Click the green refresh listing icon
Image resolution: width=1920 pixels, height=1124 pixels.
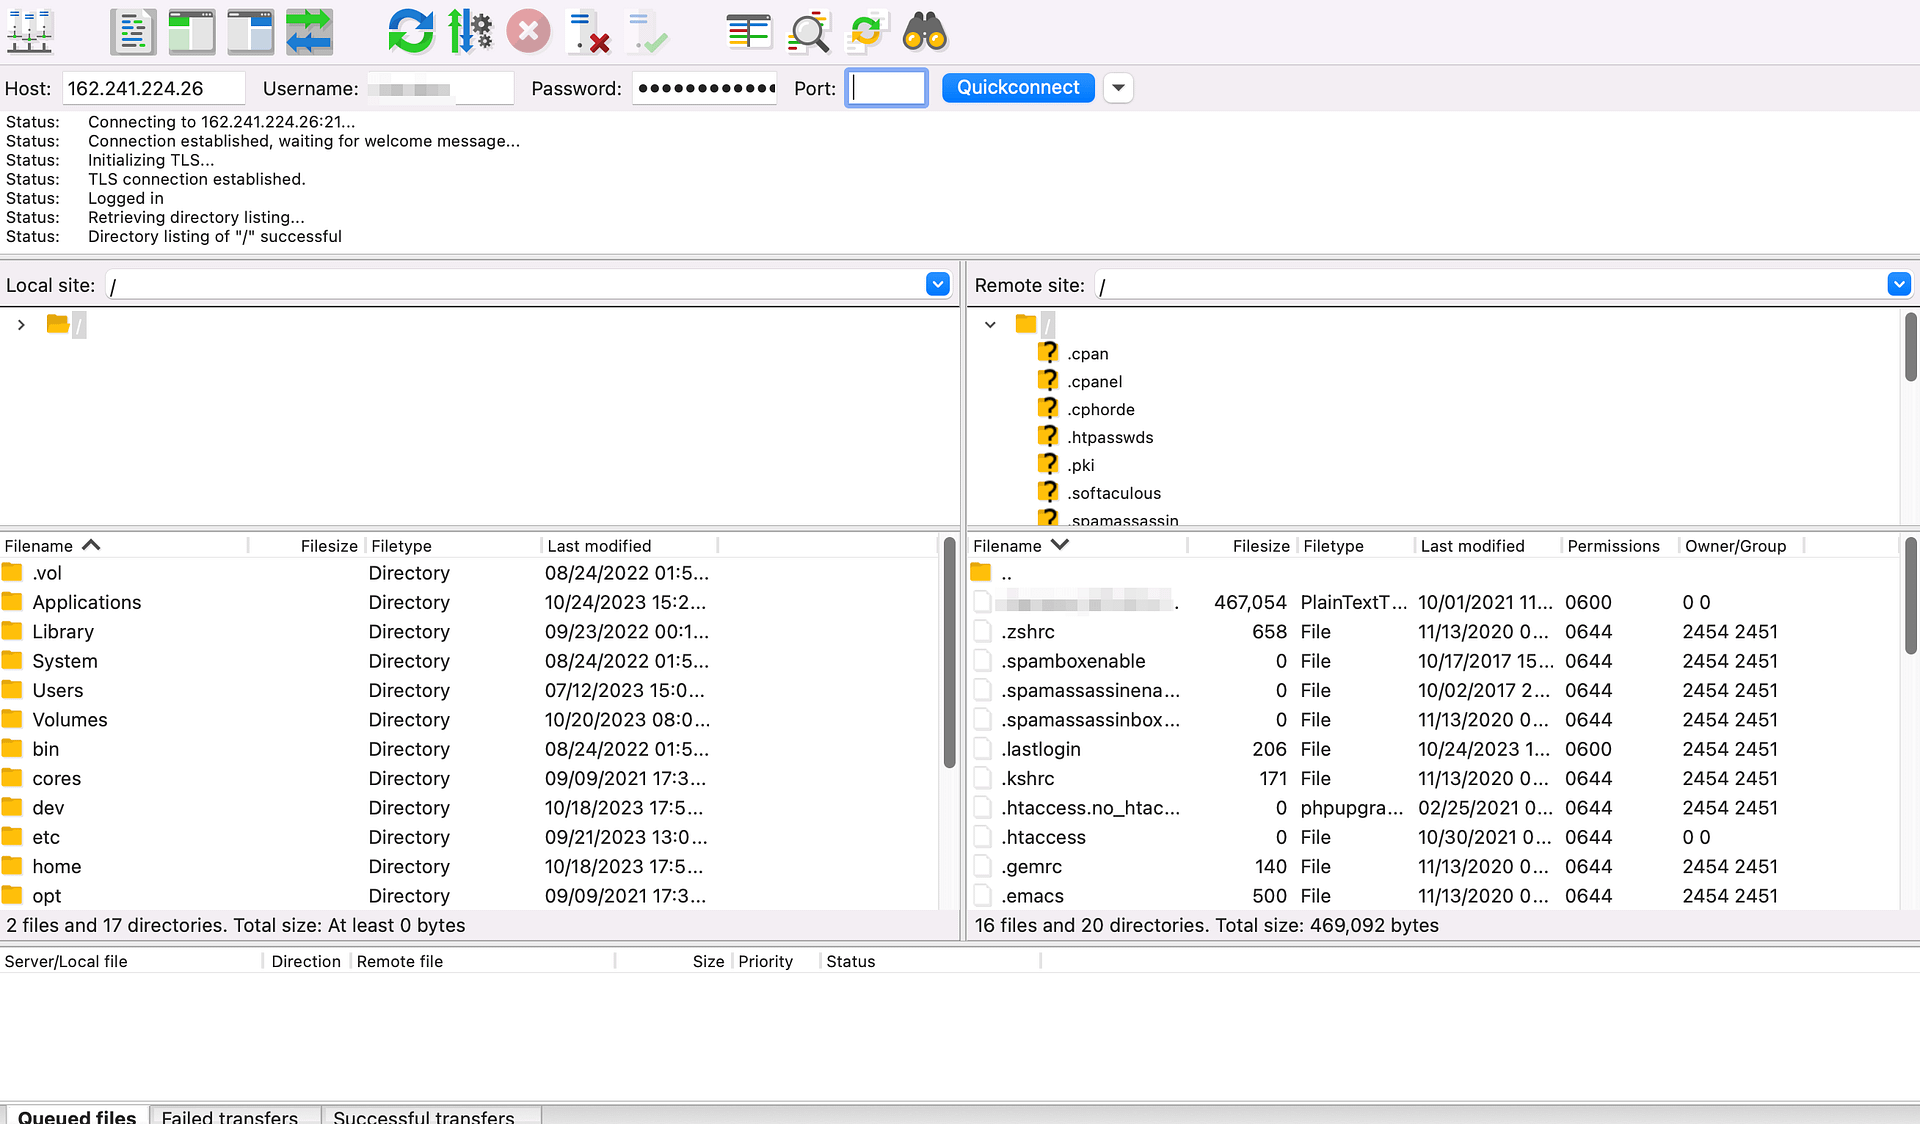coord(410,32)
